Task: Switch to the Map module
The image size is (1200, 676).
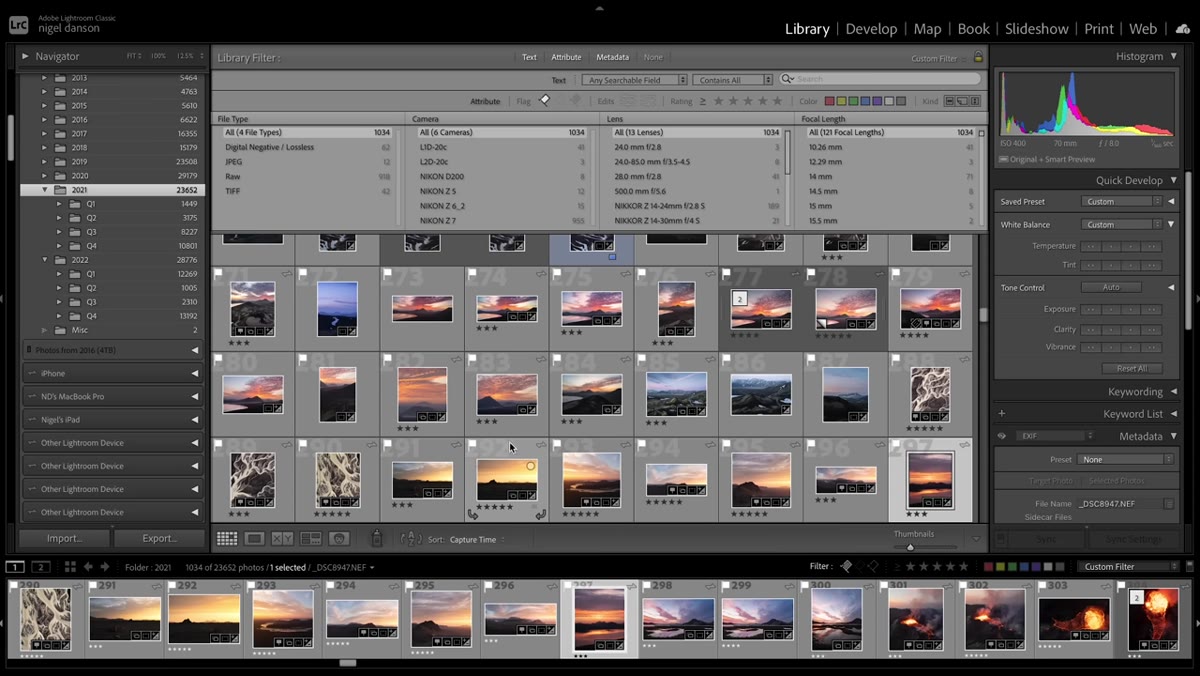Action: tap(927, 29)
